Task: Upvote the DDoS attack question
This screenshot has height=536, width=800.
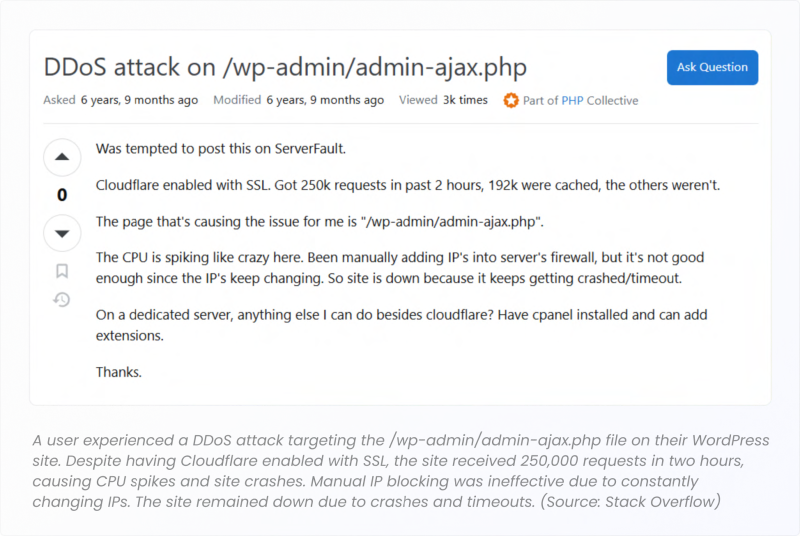Action: coord(62,157)
